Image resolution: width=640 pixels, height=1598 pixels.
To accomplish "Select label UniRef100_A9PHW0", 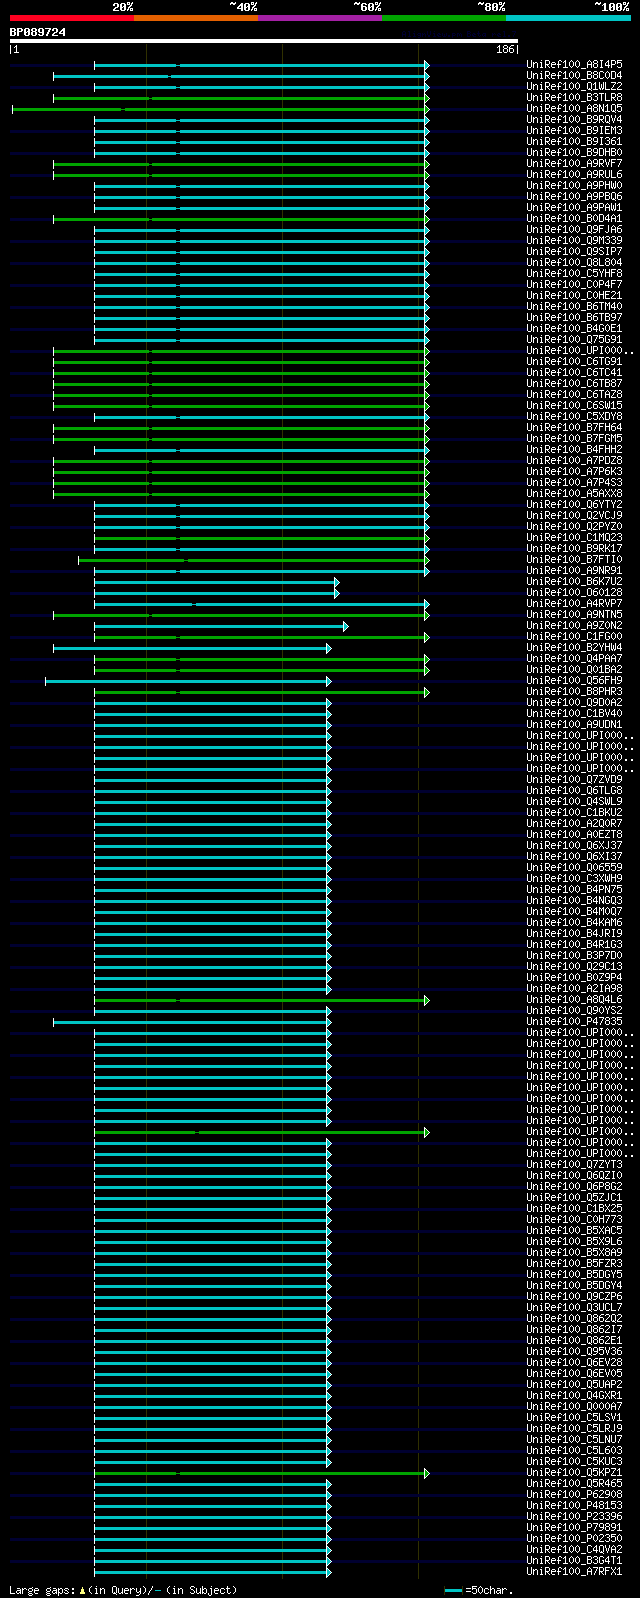I will [x=574, y=185].
